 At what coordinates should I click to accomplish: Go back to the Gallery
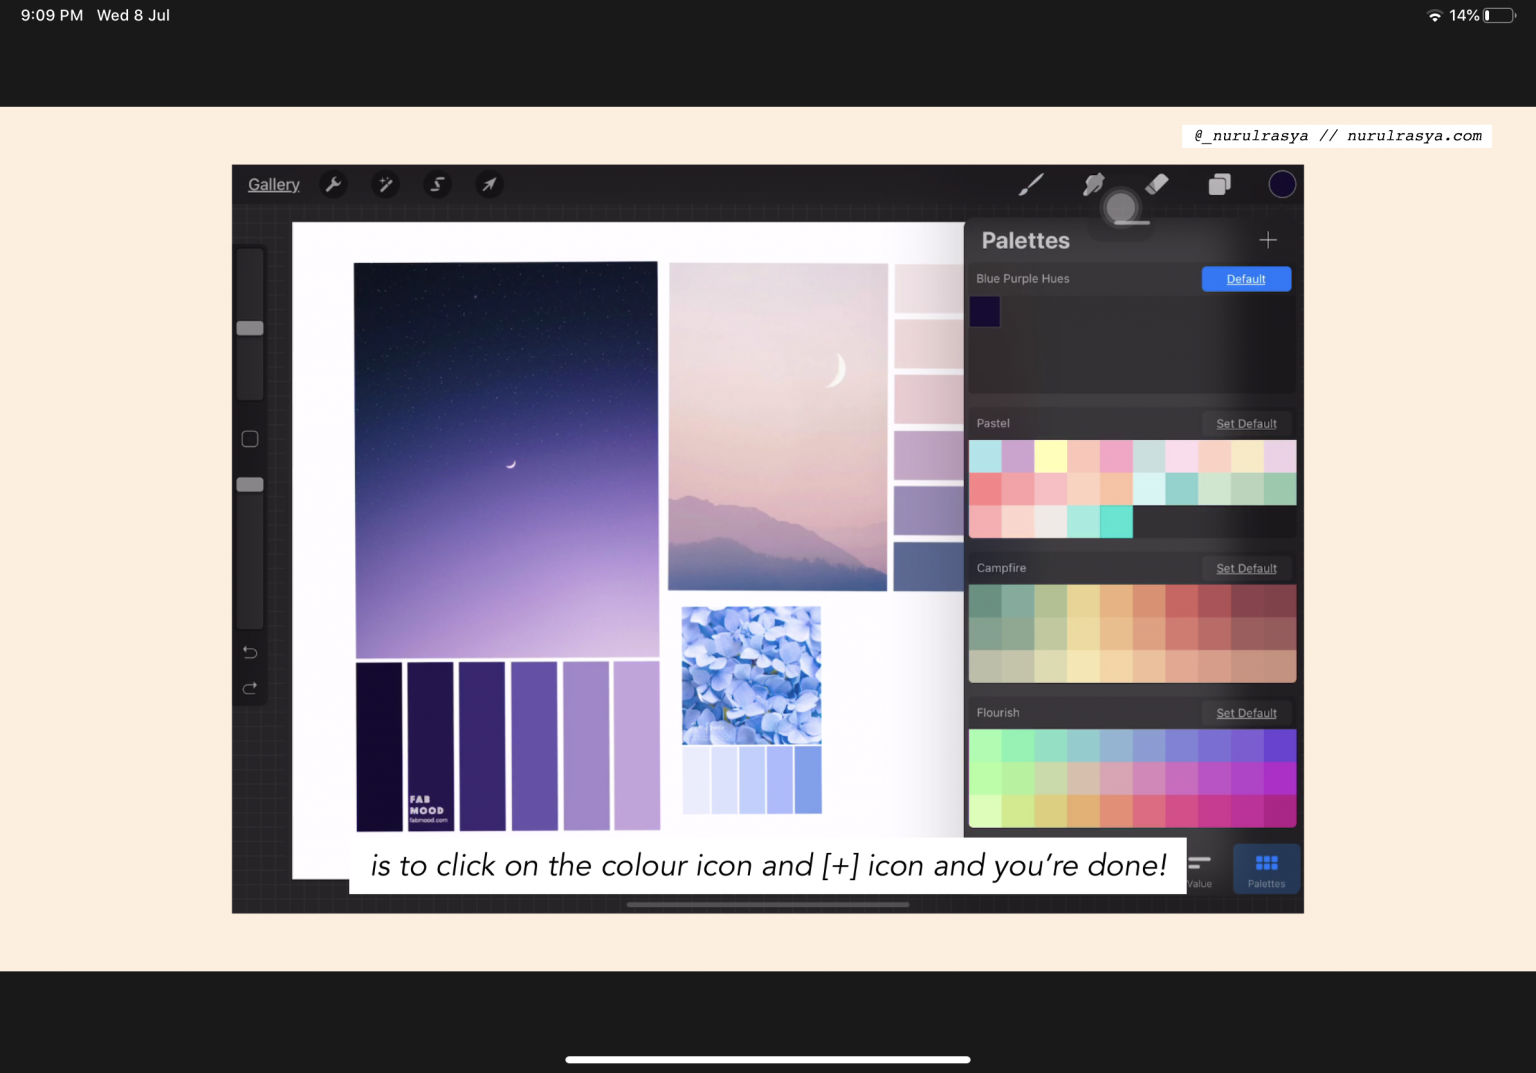(273, 184)
